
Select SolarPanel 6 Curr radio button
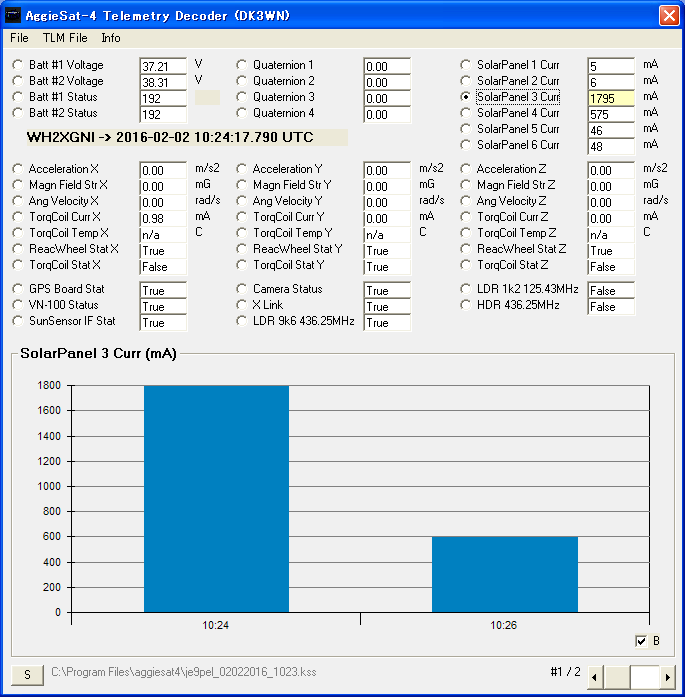tap(466, 145)
